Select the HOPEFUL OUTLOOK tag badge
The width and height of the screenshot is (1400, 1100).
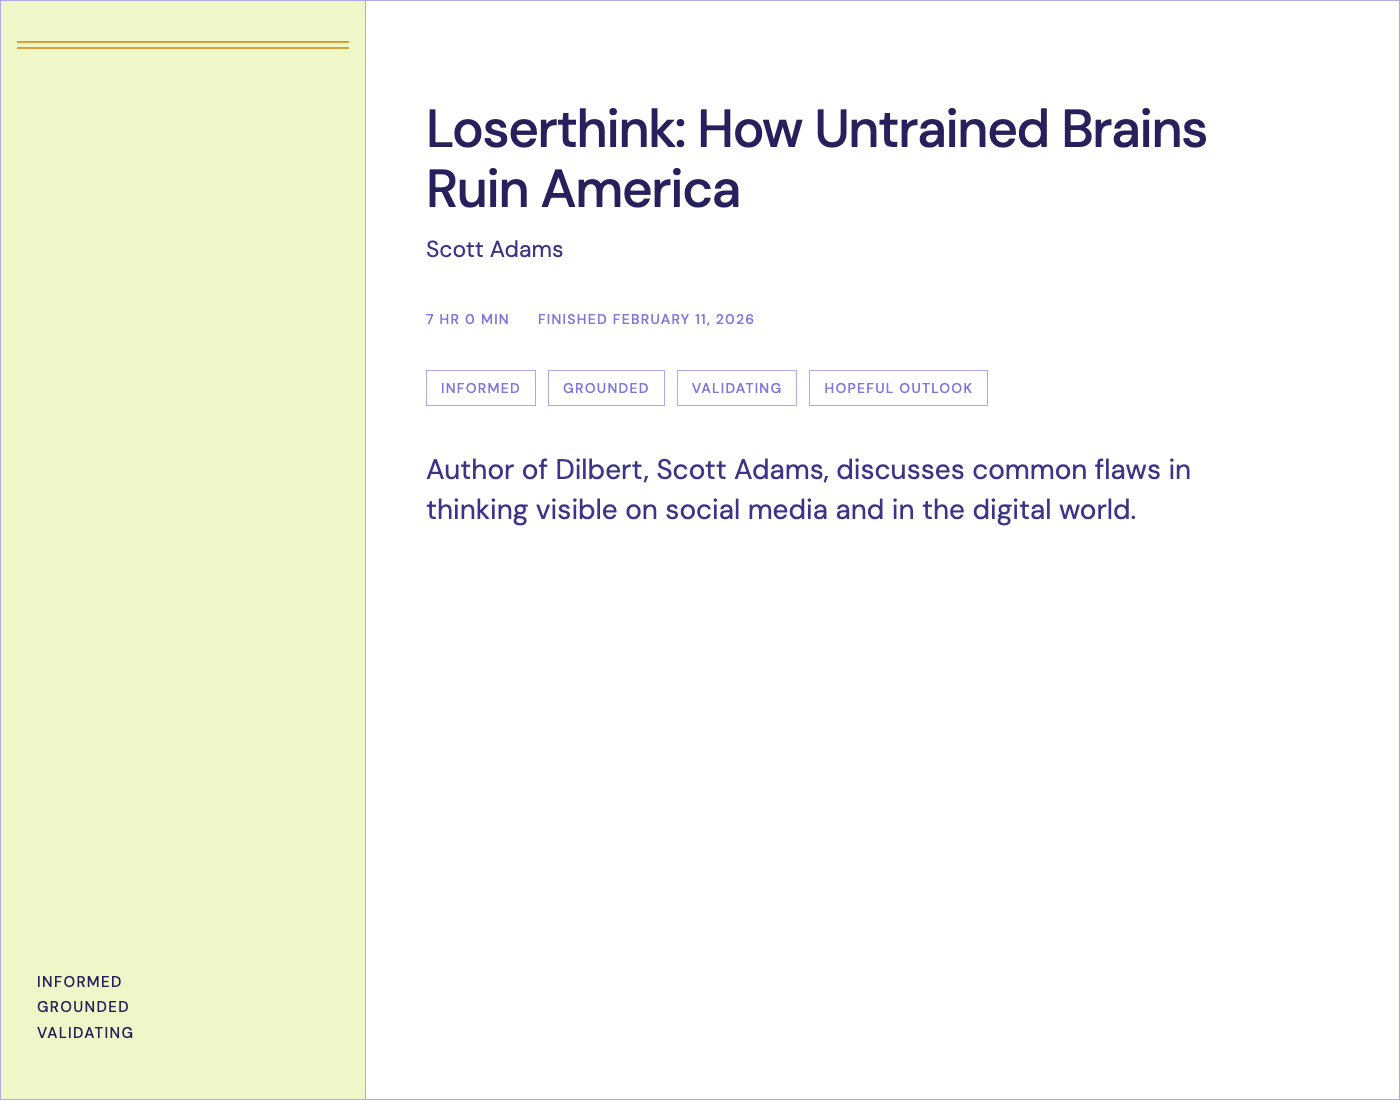(898, 388)
